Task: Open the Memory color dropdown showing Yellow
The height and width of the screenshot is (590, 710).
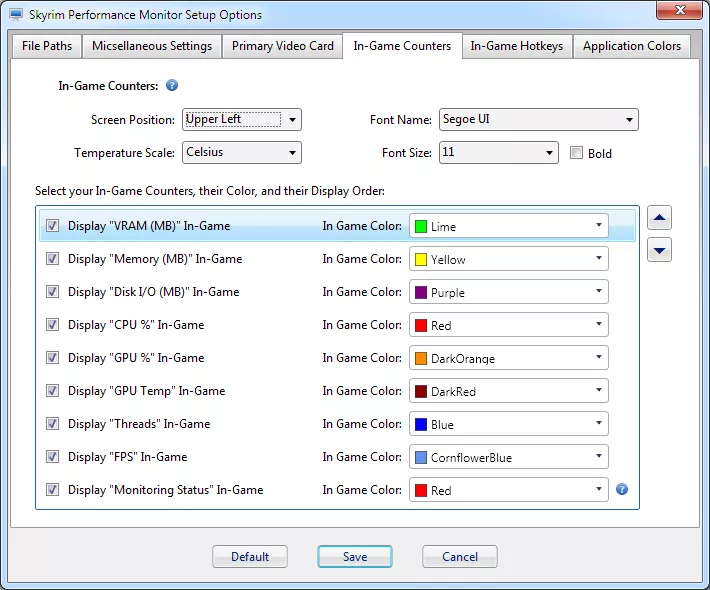Action: coord(509,259)
